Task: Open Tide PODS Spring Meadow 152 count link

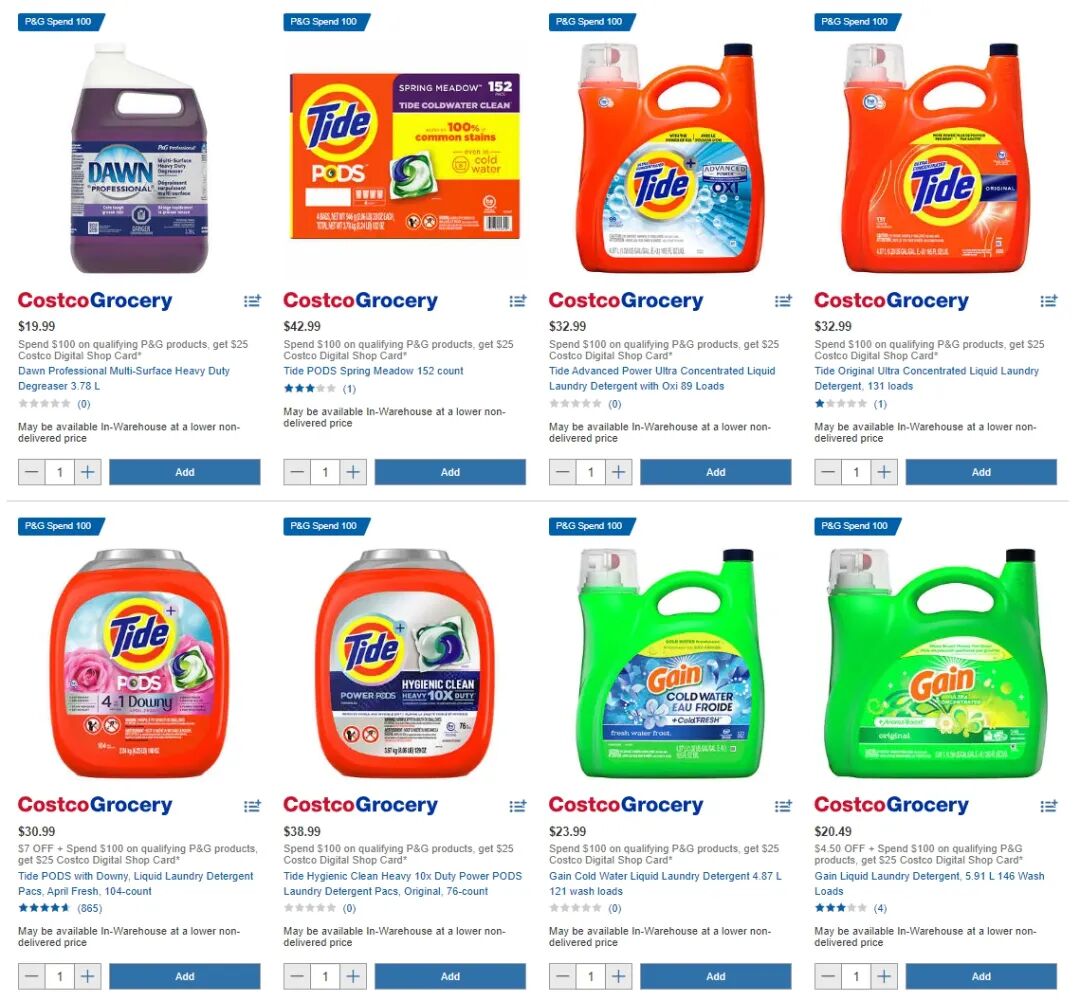Action: point(373,371)
